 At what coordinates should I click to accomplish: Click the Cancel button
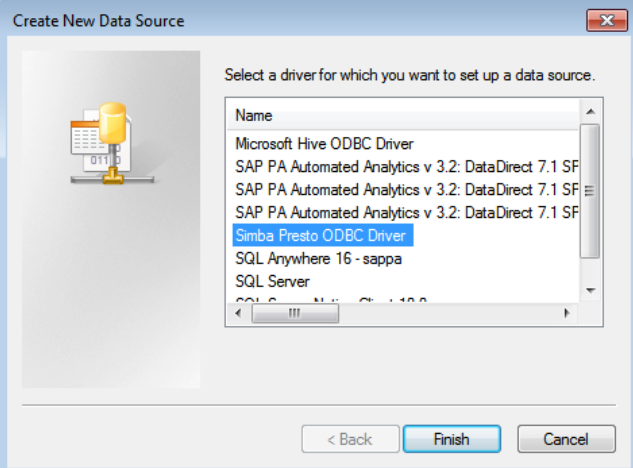(x=566, y=439)
